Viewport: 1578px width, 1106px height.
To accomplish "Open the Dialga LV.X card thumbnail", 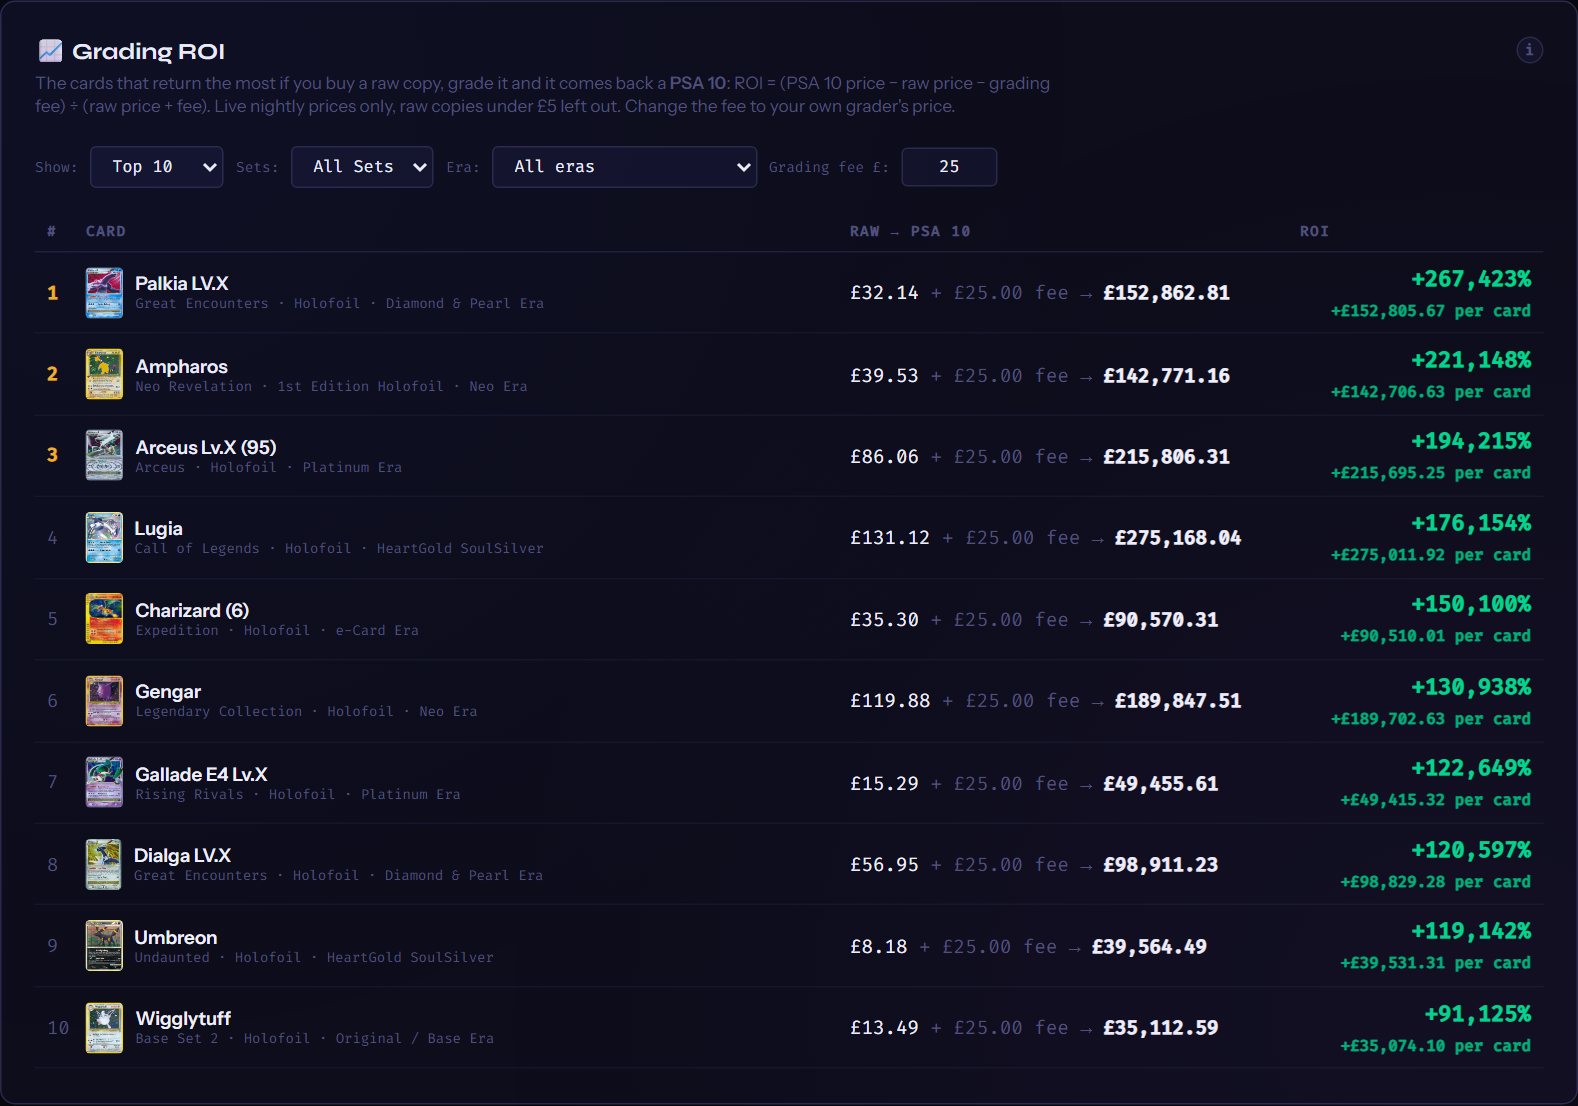I will [104, 864].
